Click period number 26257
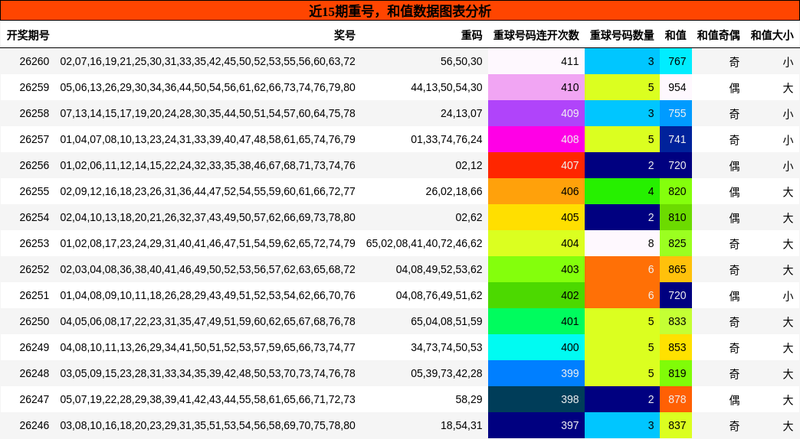The width and height of the screenshot is (800, 439). tap(34, 139)
